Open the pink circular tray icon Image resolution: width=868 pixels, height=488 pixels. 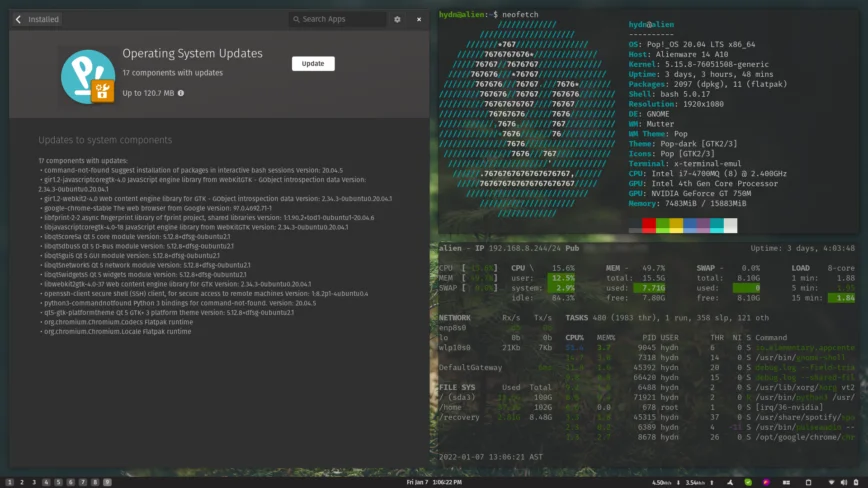pyautogui.click(x=766, y=482)
